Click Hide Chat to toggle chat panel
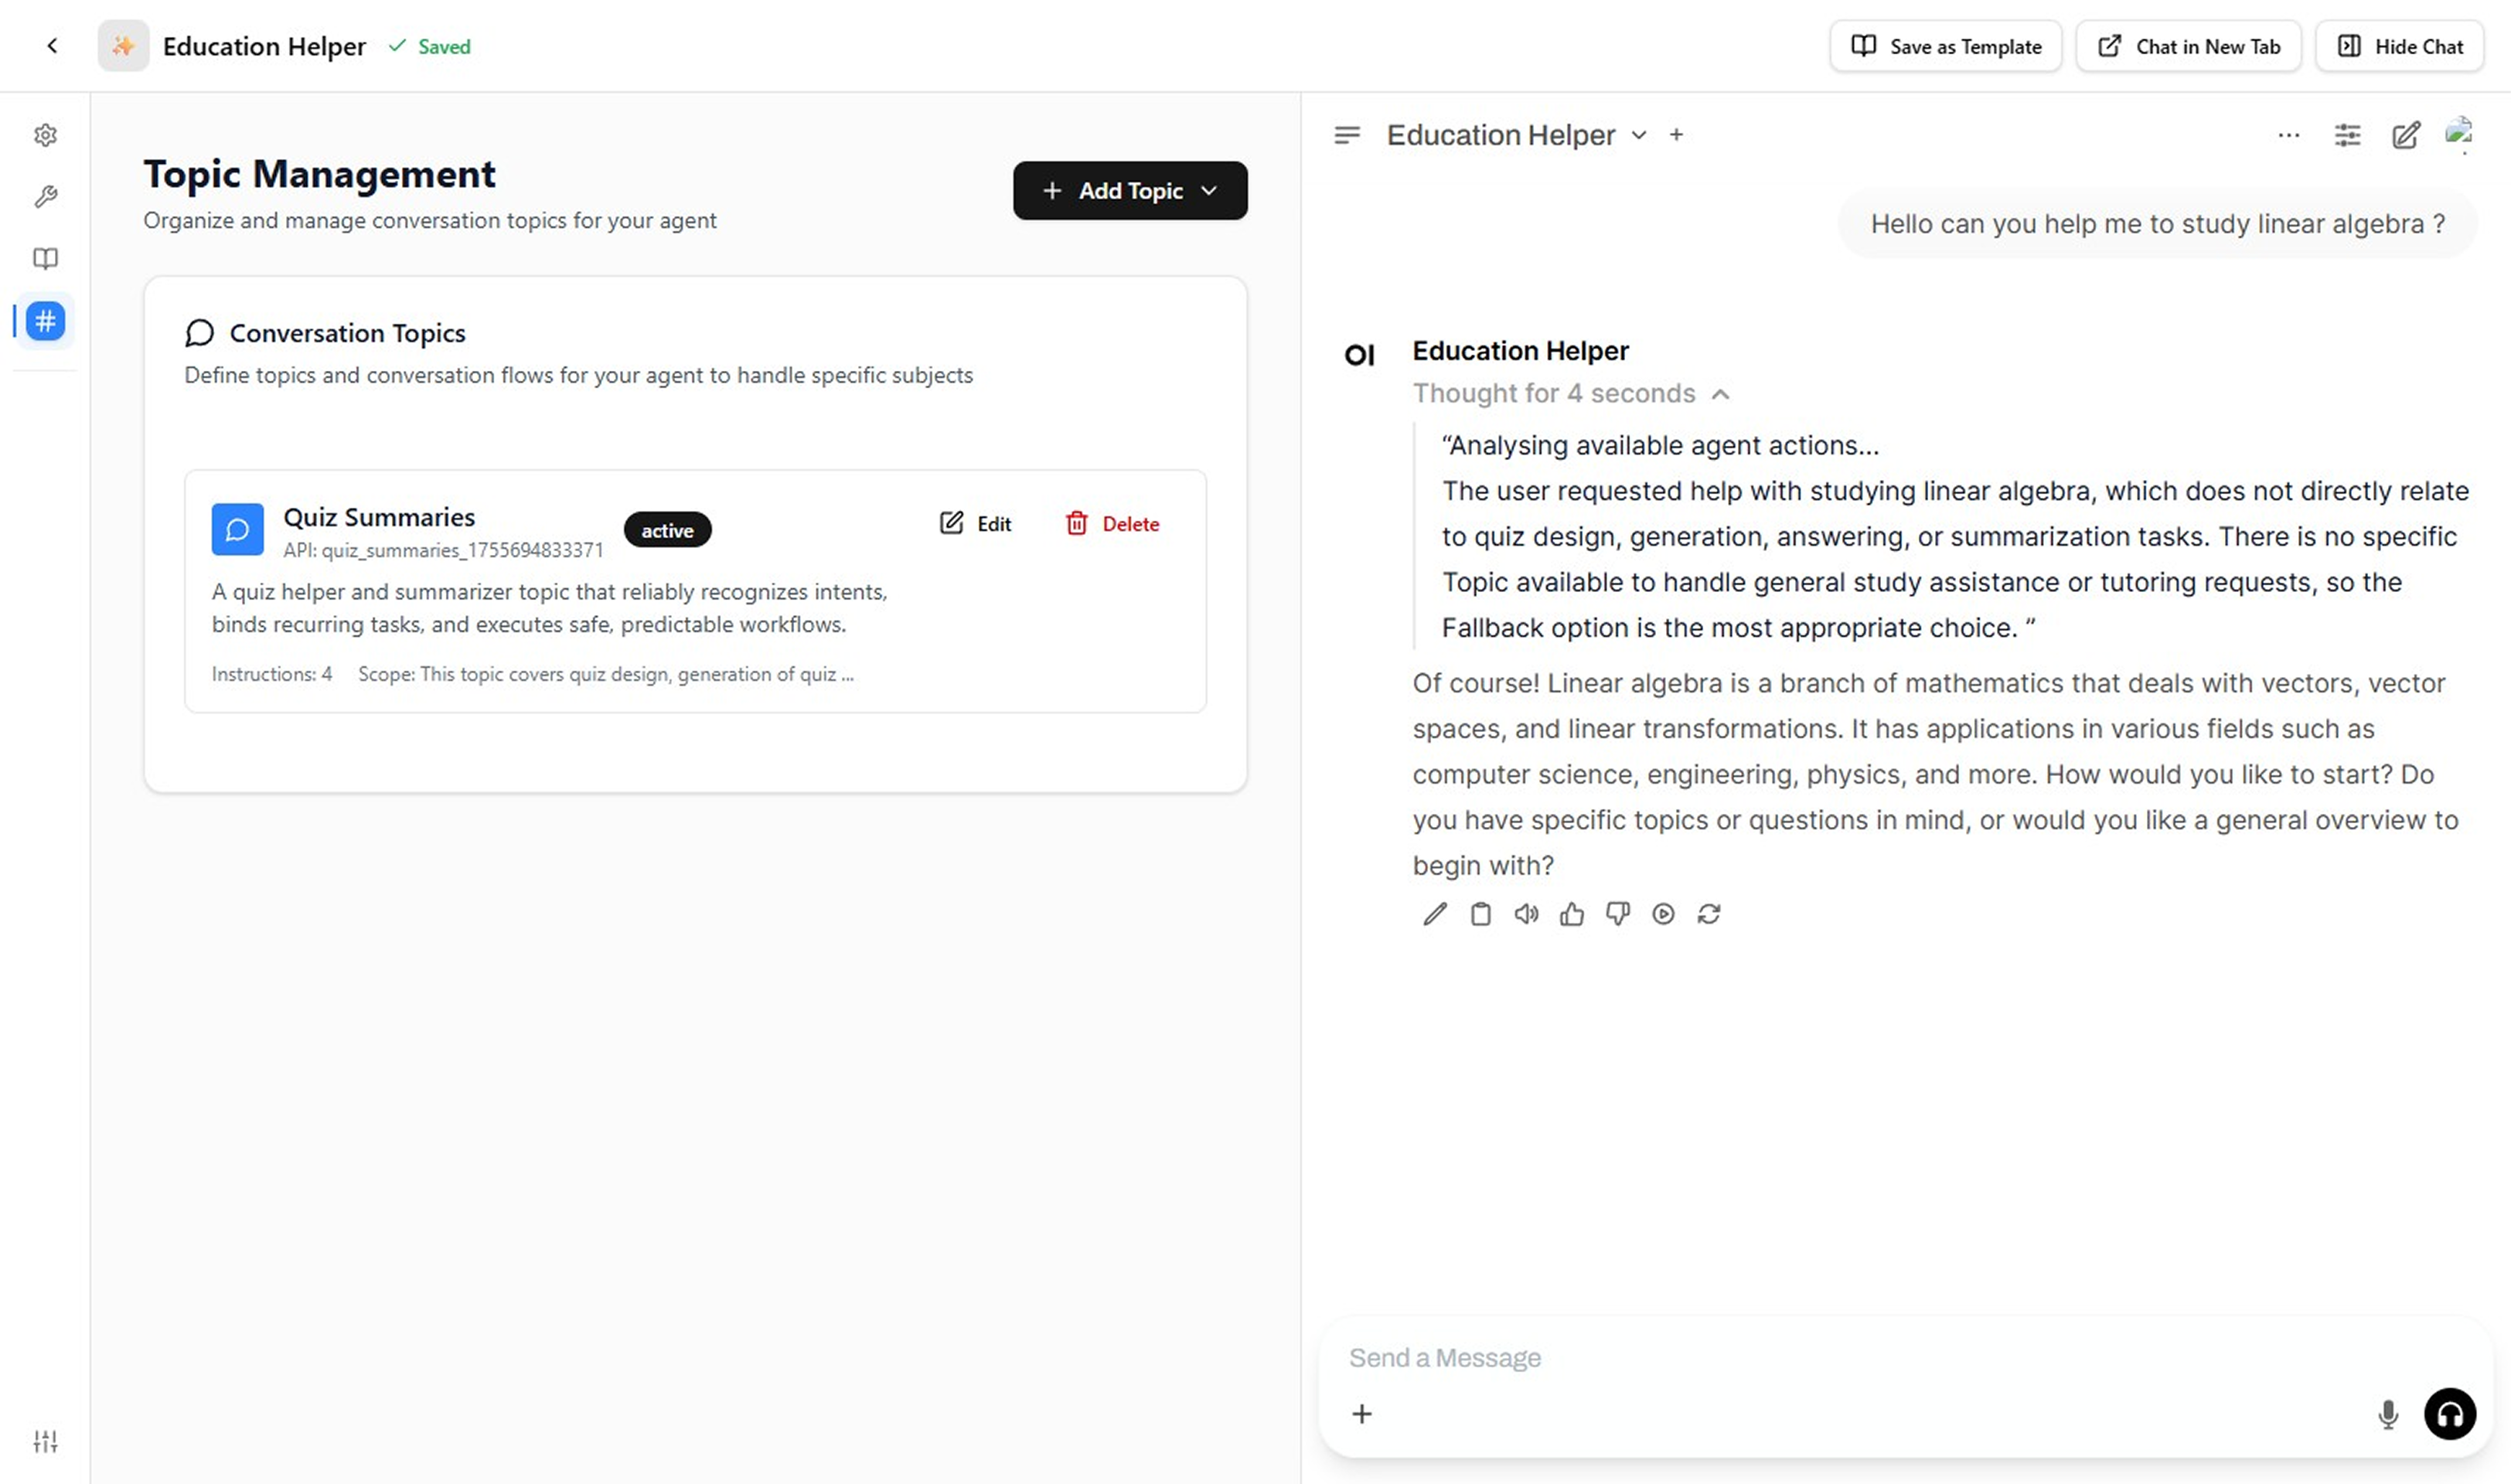The image size is (2511, 1484). tap(2399, 46)
